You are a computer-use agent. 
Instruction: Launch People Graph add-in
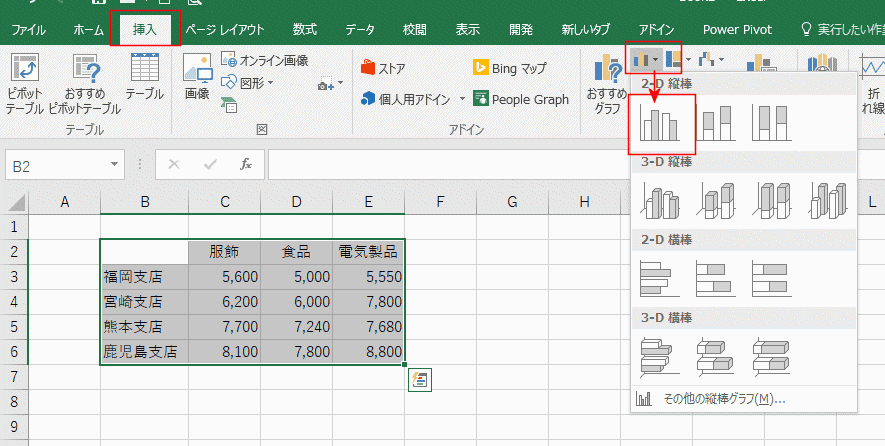pyautogui.click(x=521, y=99)
